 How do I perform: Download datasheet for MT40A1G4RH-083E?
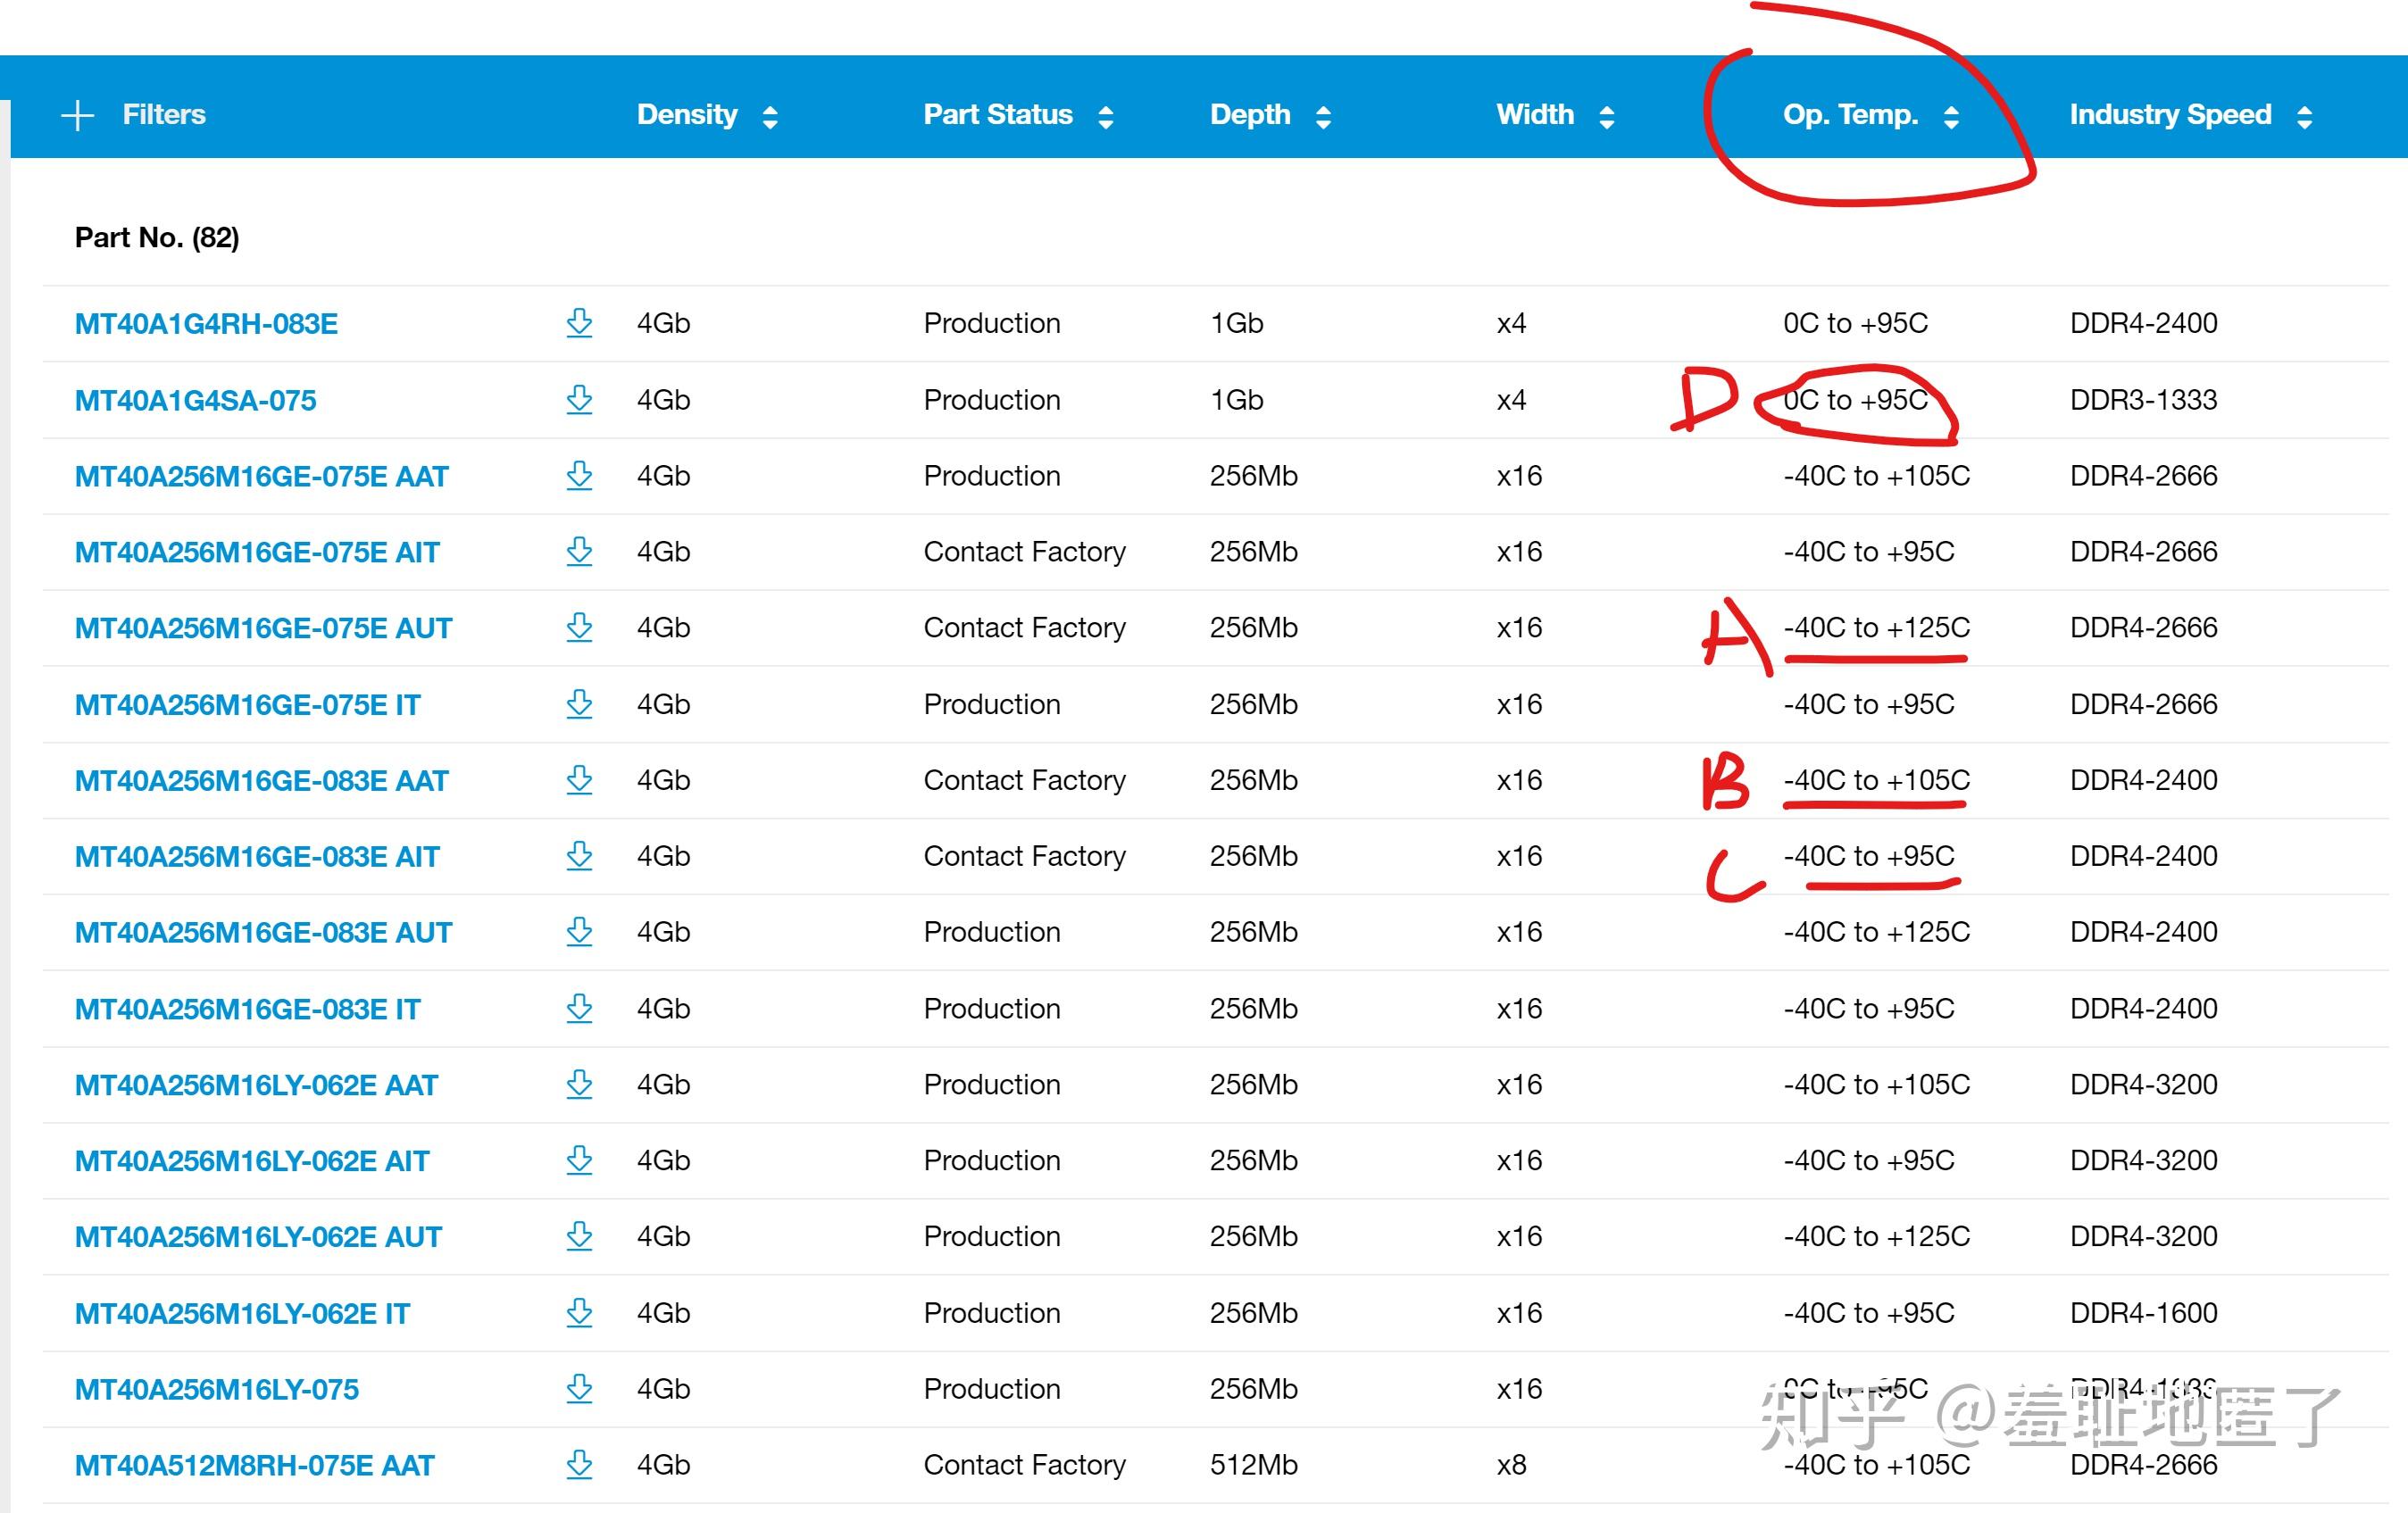pos(579,323)
